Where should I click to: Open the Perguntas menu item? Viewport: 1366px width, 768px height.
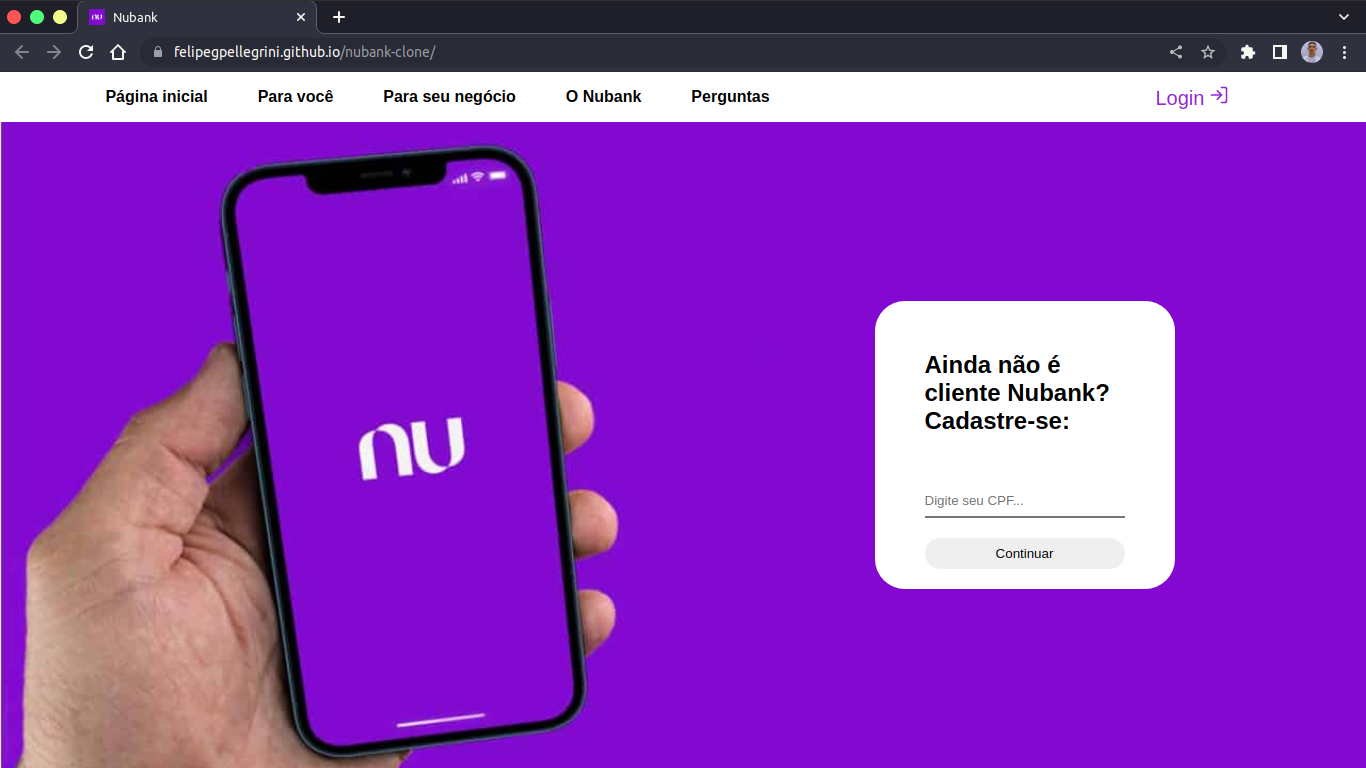(730, 96)
